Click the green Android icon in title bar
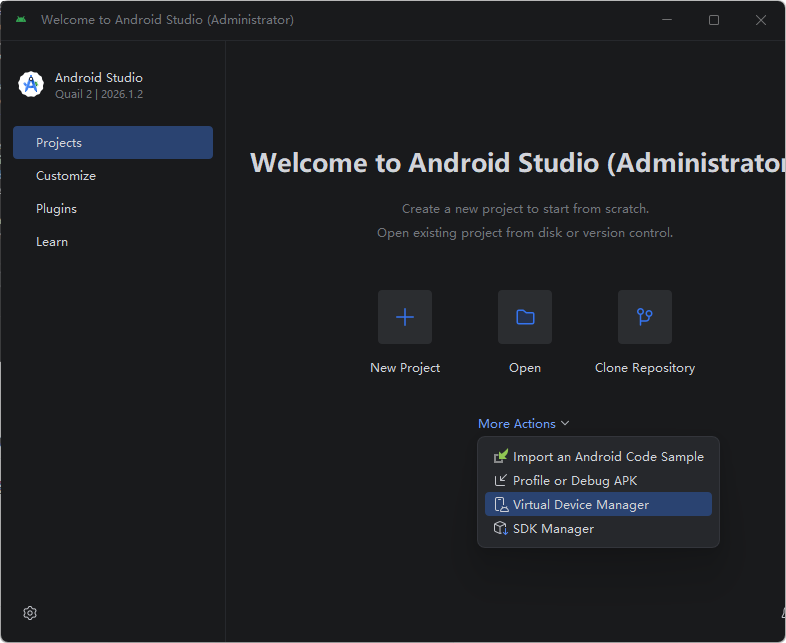 21,20
